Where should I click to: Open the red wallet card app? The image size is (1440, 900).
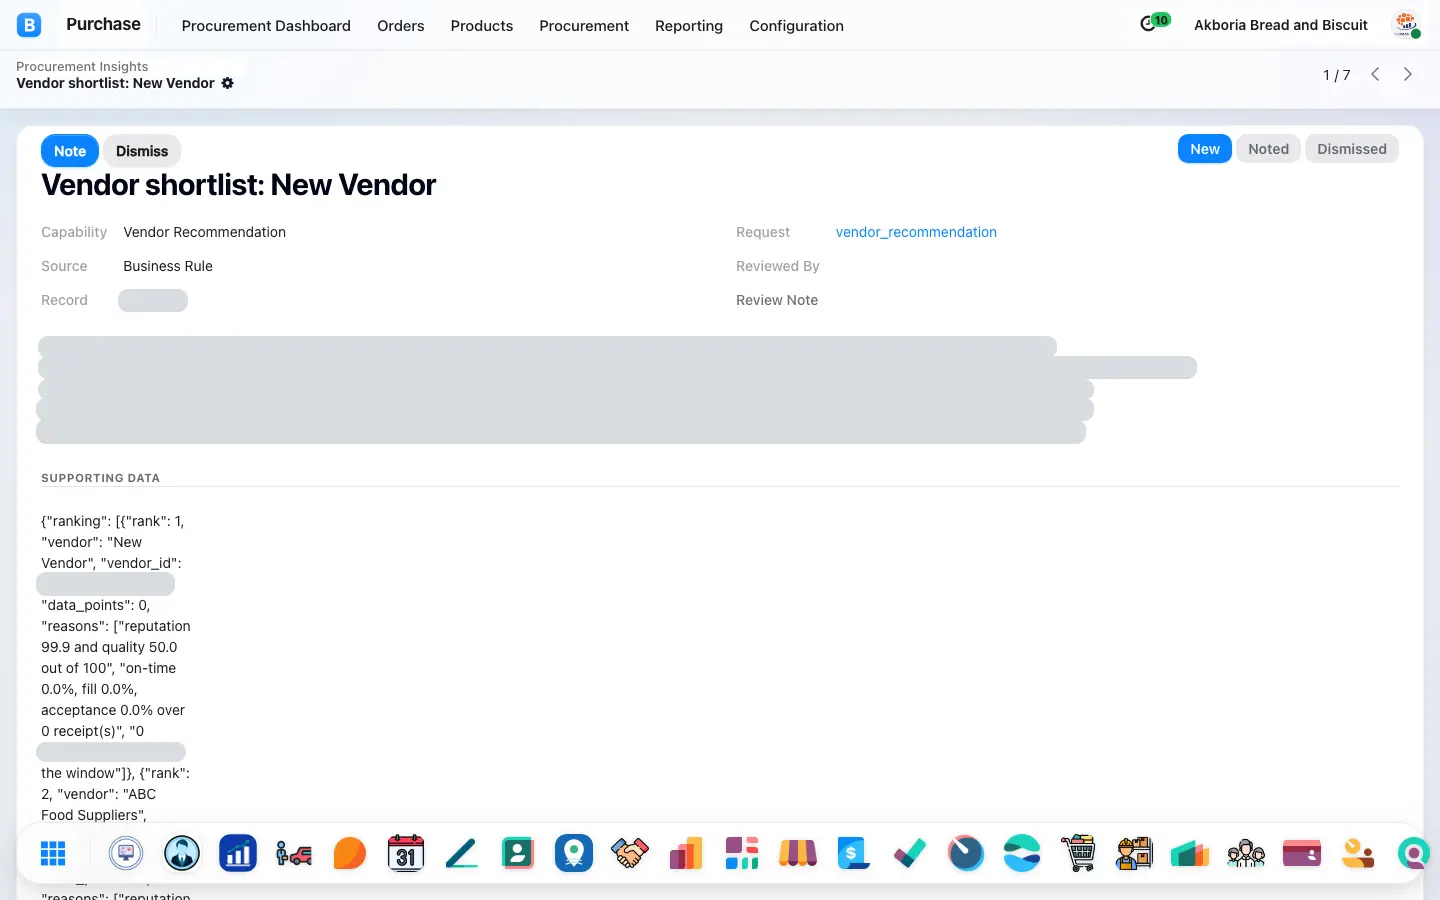click(1302, 853)
